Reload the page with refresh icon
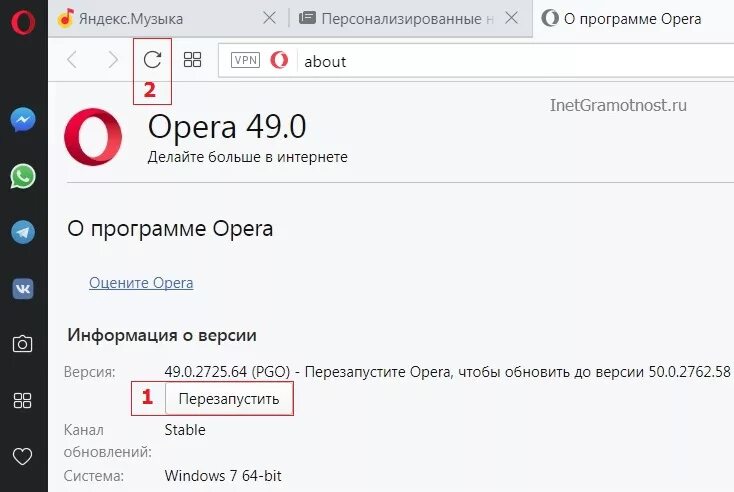The width and height of the screenshot is (734, 492). [152, 59]
